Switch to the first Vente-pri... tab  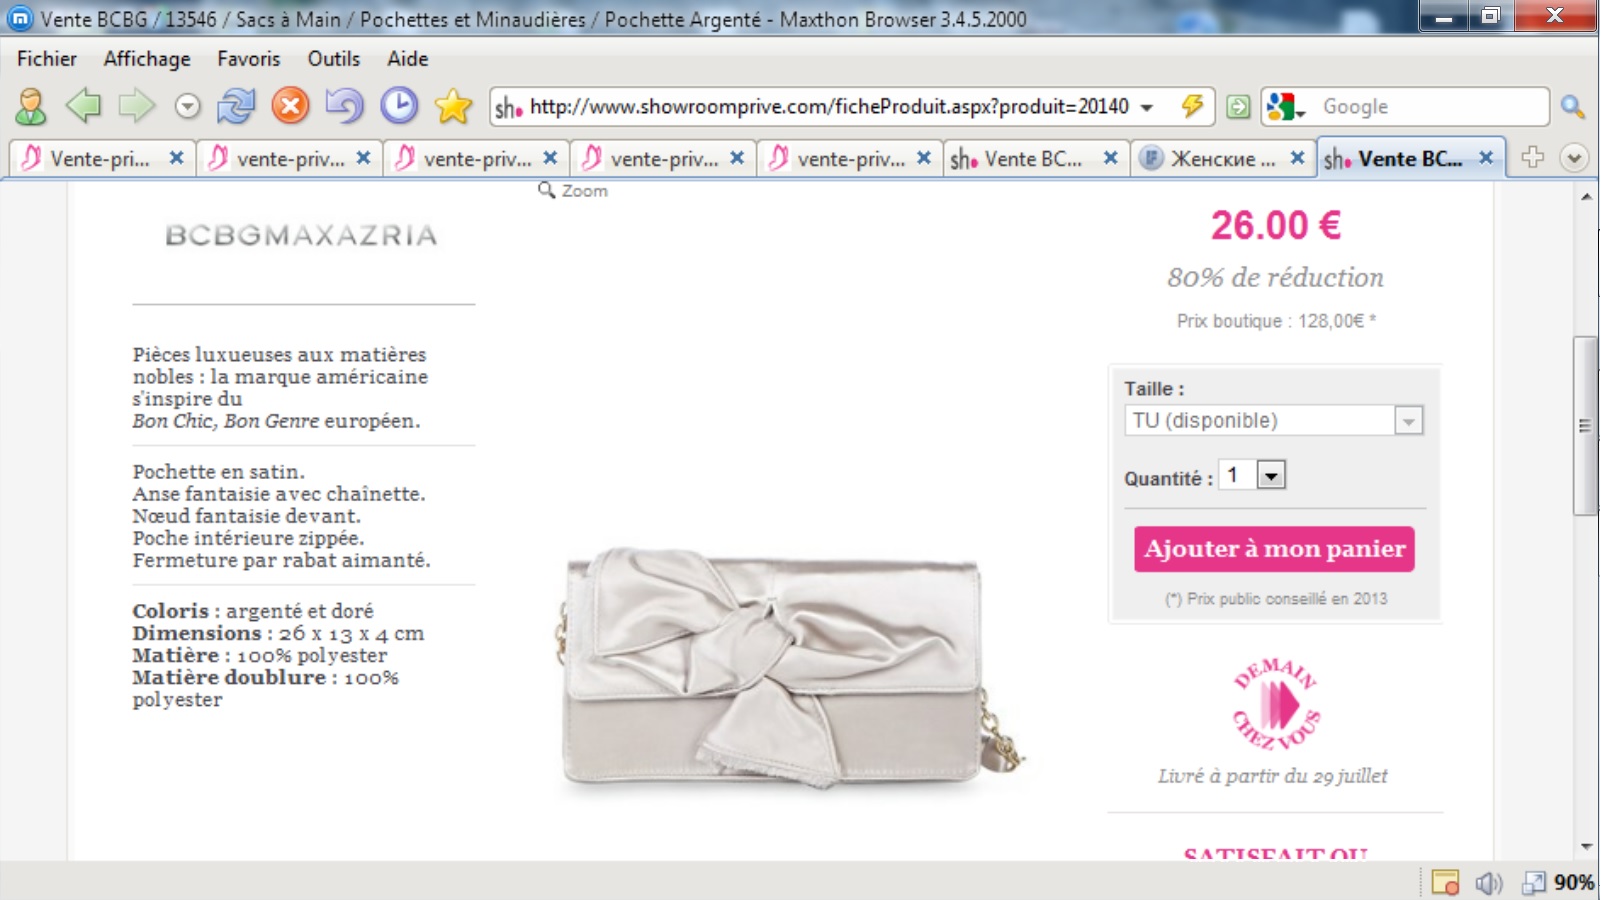pos(100,159)
